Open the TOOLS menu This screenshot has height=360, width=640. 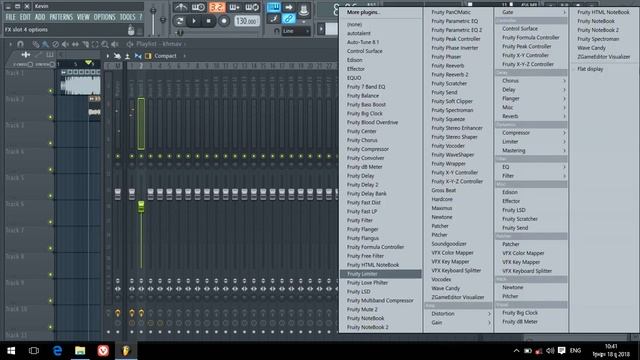coord(127,17)
